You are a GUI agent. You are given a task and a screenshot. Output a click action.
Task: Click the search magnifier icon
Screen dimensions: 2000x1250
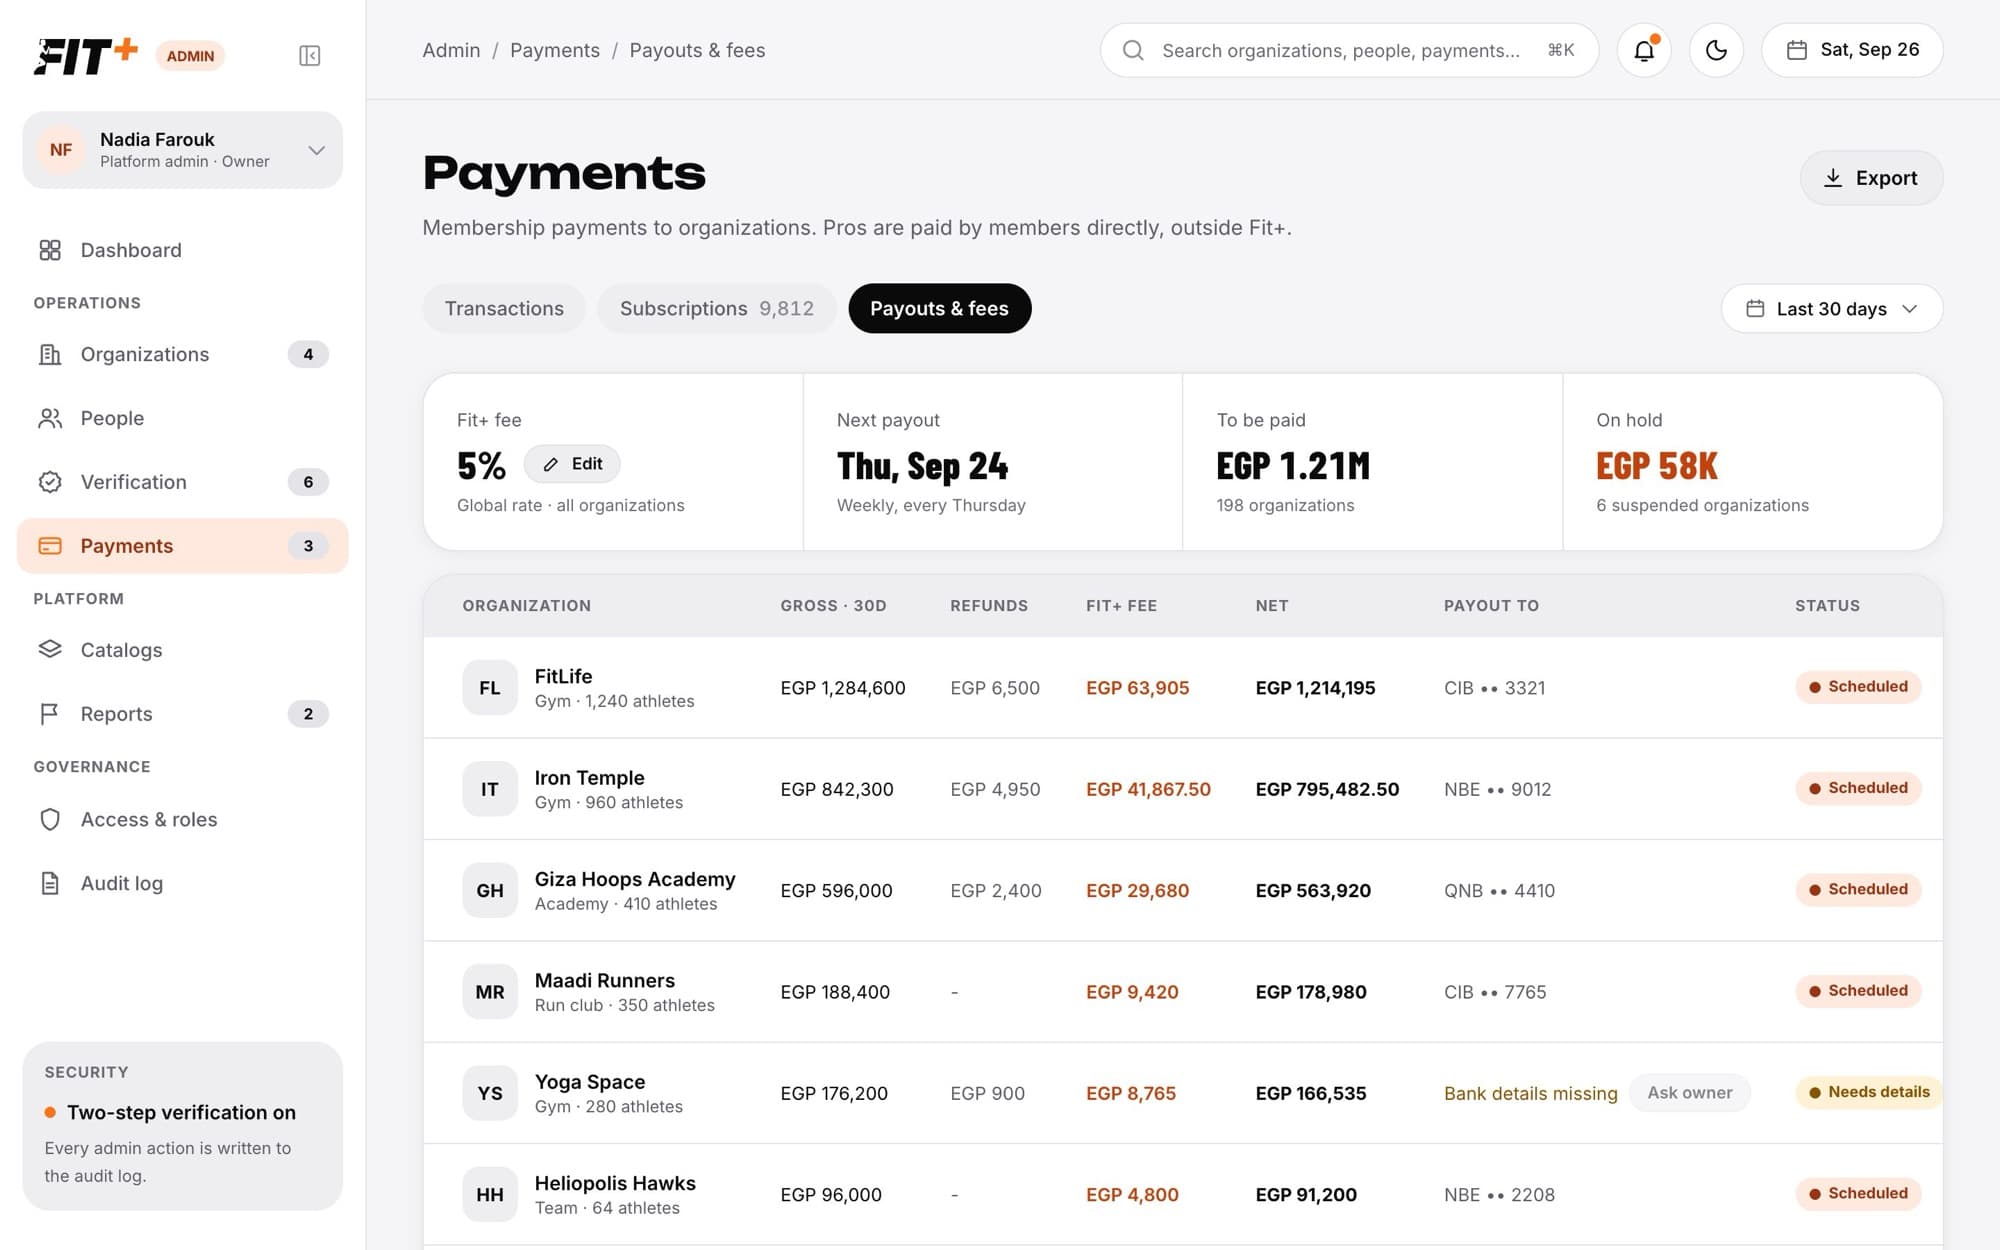pos(1133,50)
